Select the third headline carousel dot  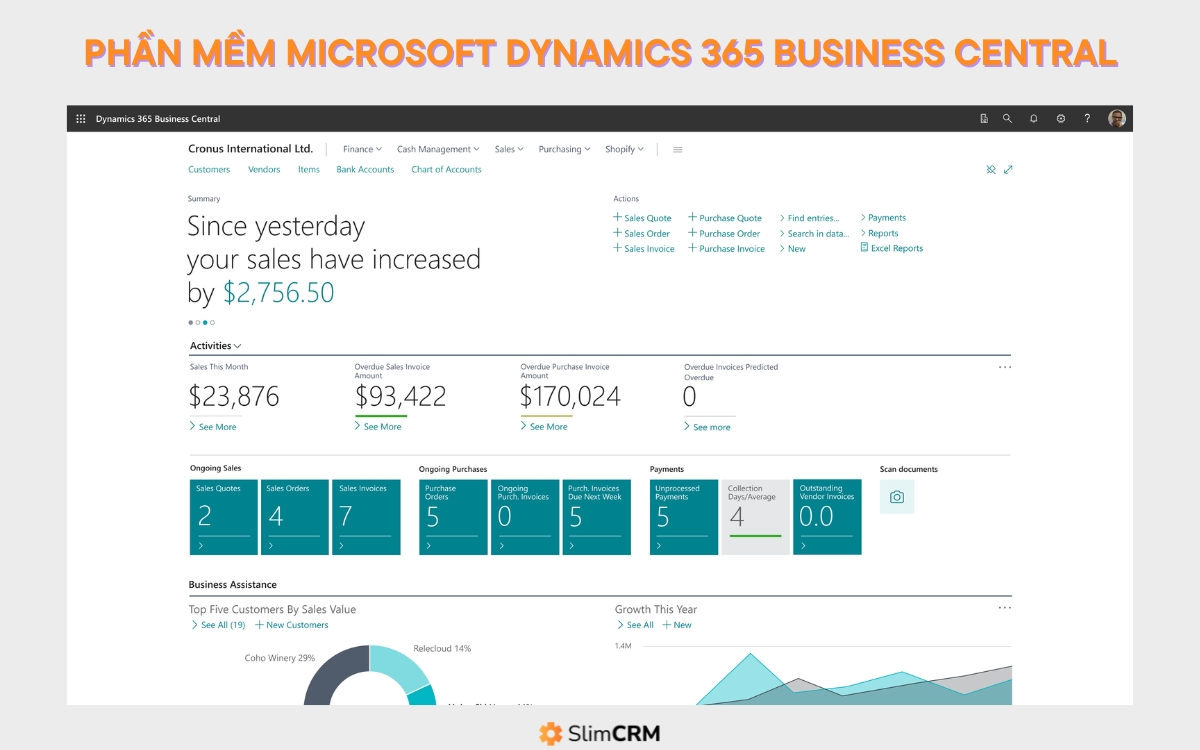point(205,322)
